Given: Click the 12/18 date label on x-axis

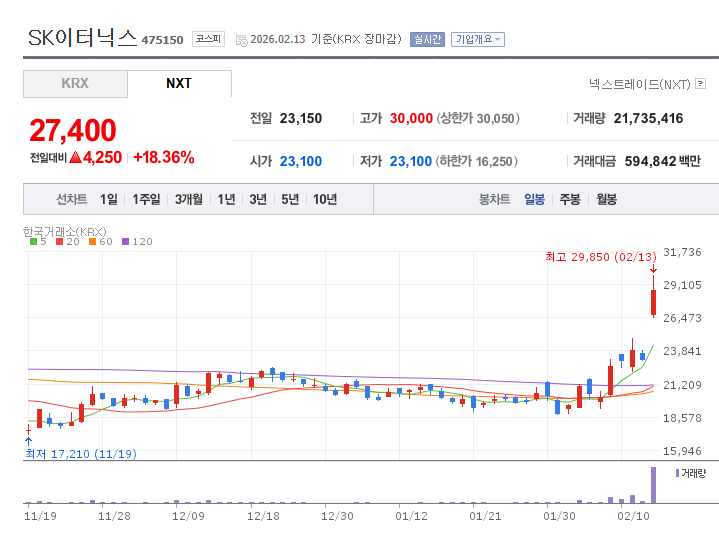Looking at the screenshot, I should 263,516.
